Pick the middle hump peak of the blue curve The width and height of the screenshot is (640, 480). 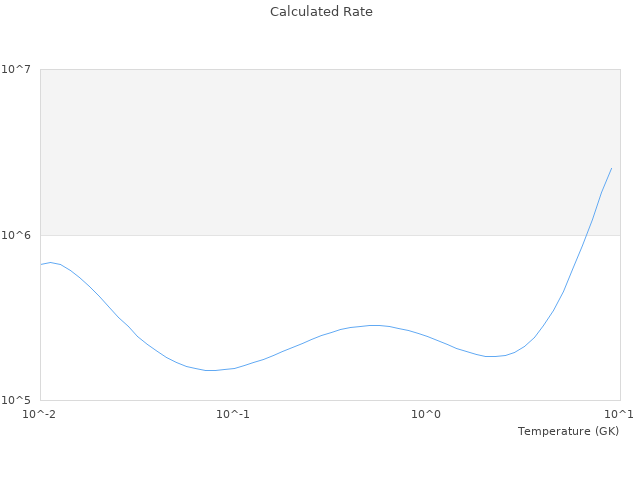[x=375, y=325]
